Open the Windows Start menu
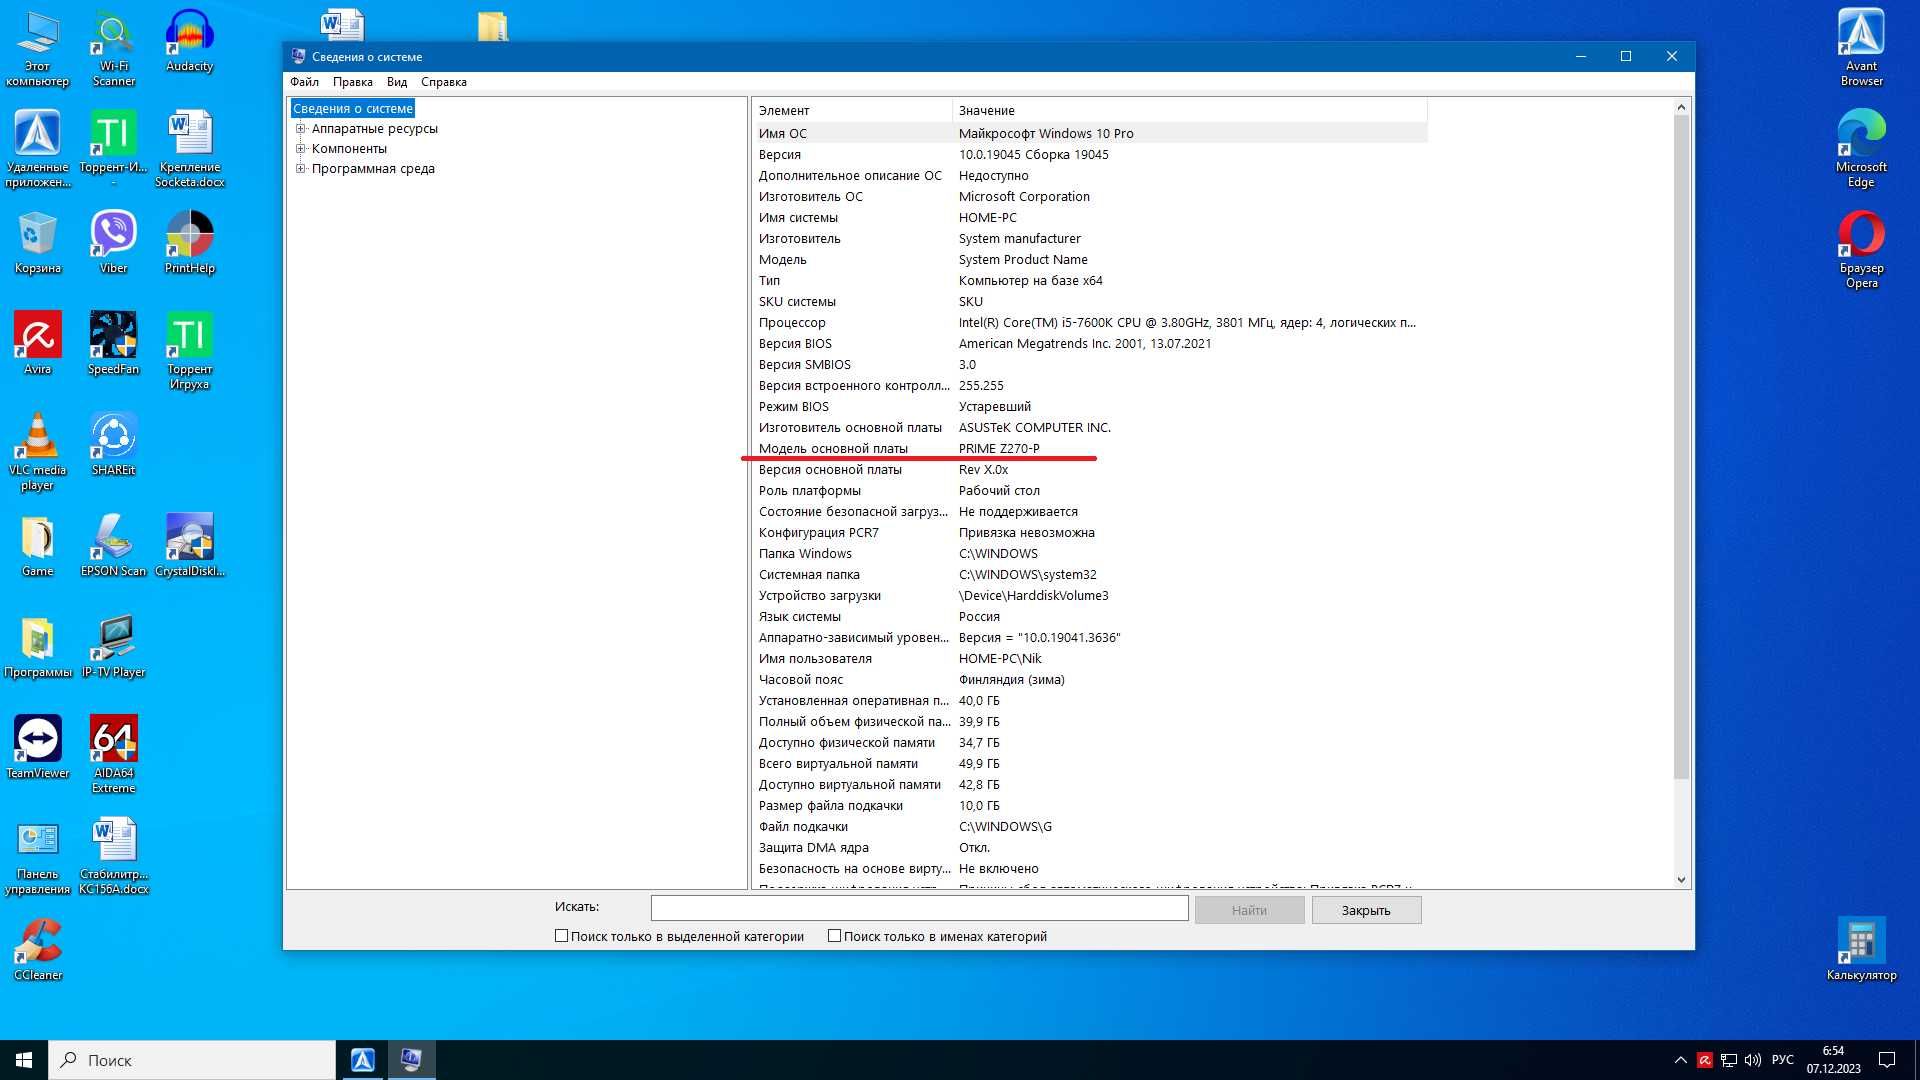The image size is (1920, 1080). pos(24,1060)
